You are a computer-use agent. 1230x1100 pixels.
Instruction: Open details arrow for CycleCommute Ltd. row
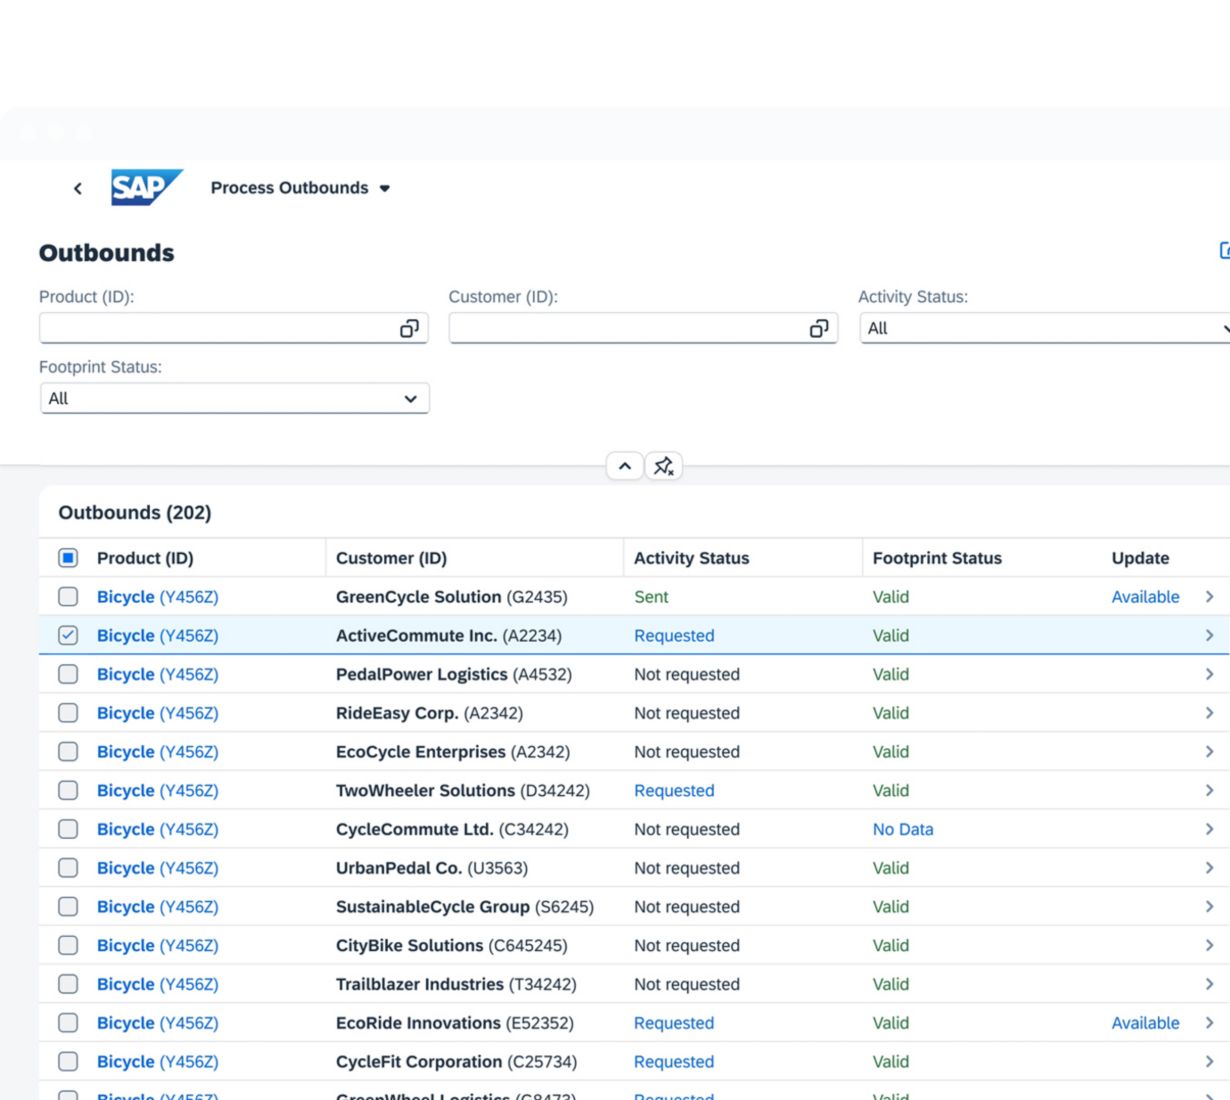pyautogui.click(x=1209, y=829)
